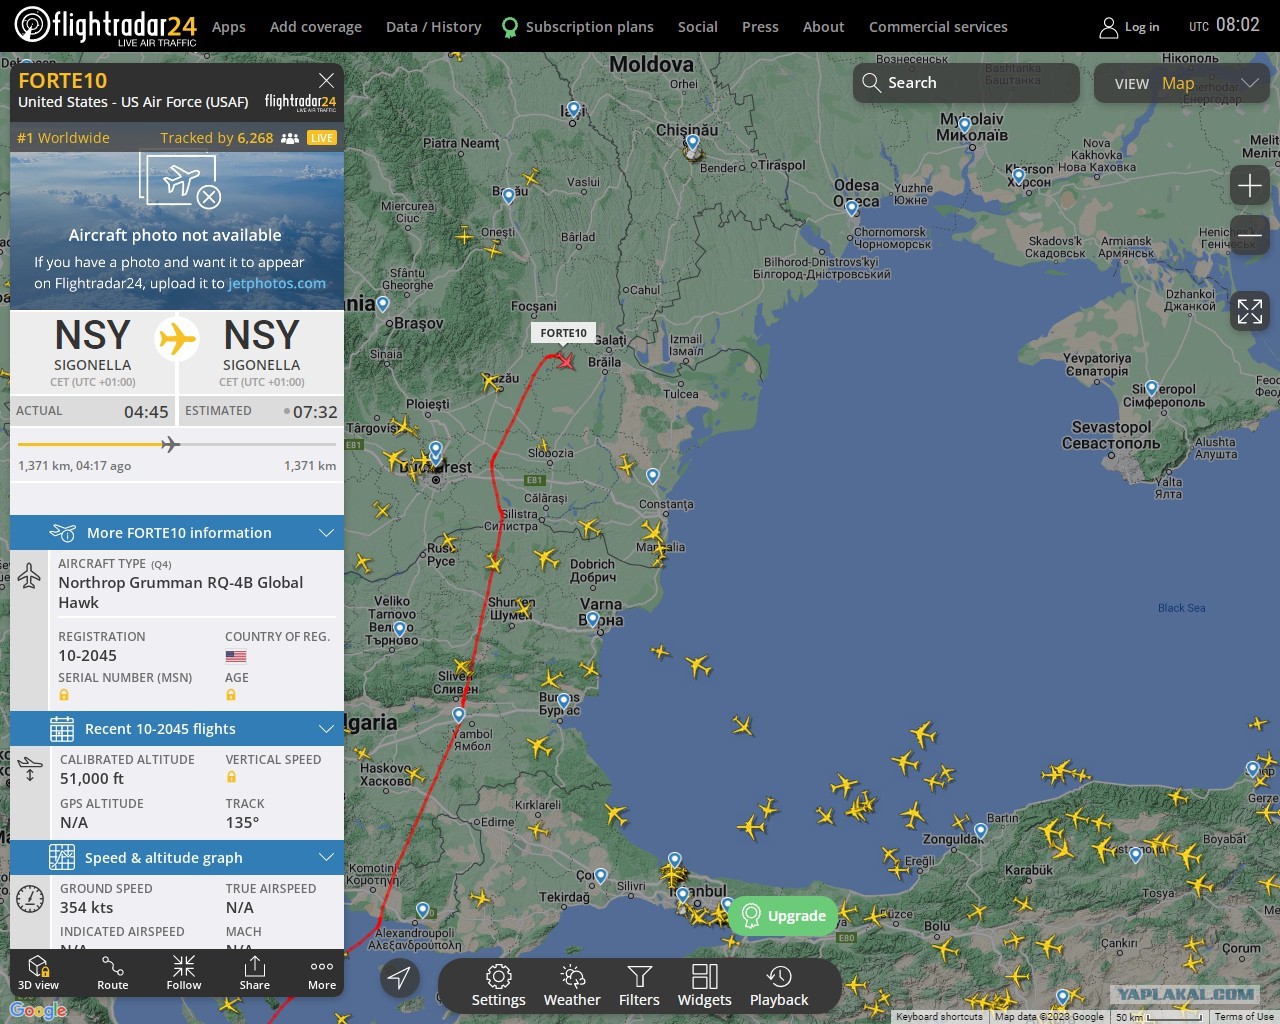Click the Odesa airport pin
The image size is (1280, 1024).
852,207
